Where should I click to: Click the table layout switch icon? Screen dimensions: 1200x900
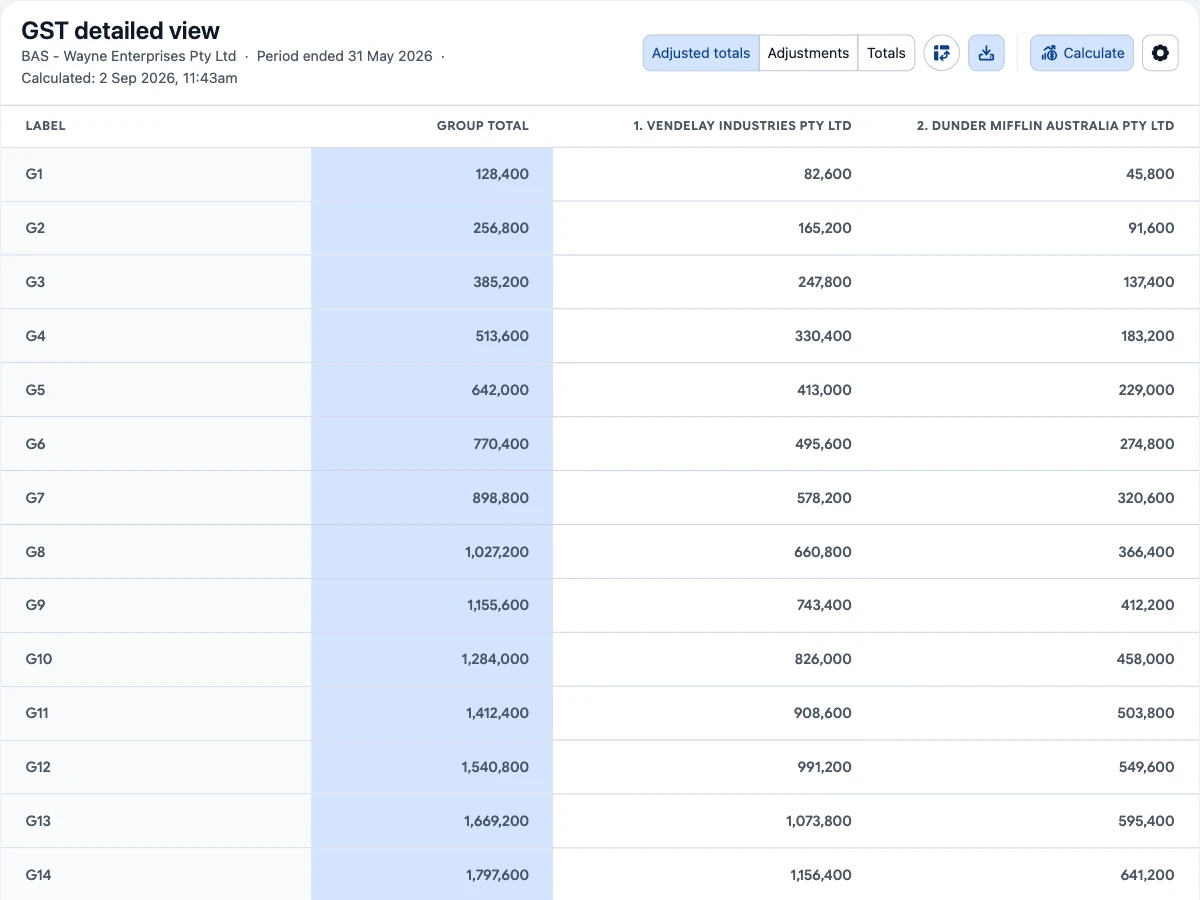pyautogui.click(x=941, y=53)
